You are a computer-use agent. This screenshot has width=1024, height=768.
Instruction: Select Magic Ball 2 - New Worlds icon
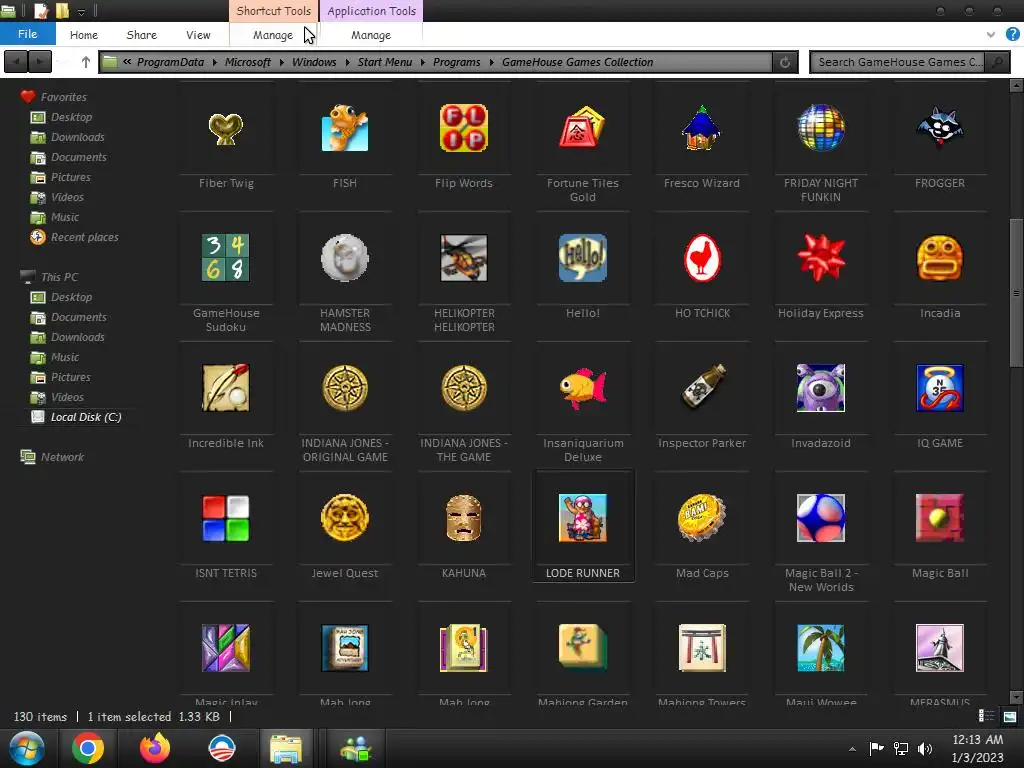[x=821, y=518]
